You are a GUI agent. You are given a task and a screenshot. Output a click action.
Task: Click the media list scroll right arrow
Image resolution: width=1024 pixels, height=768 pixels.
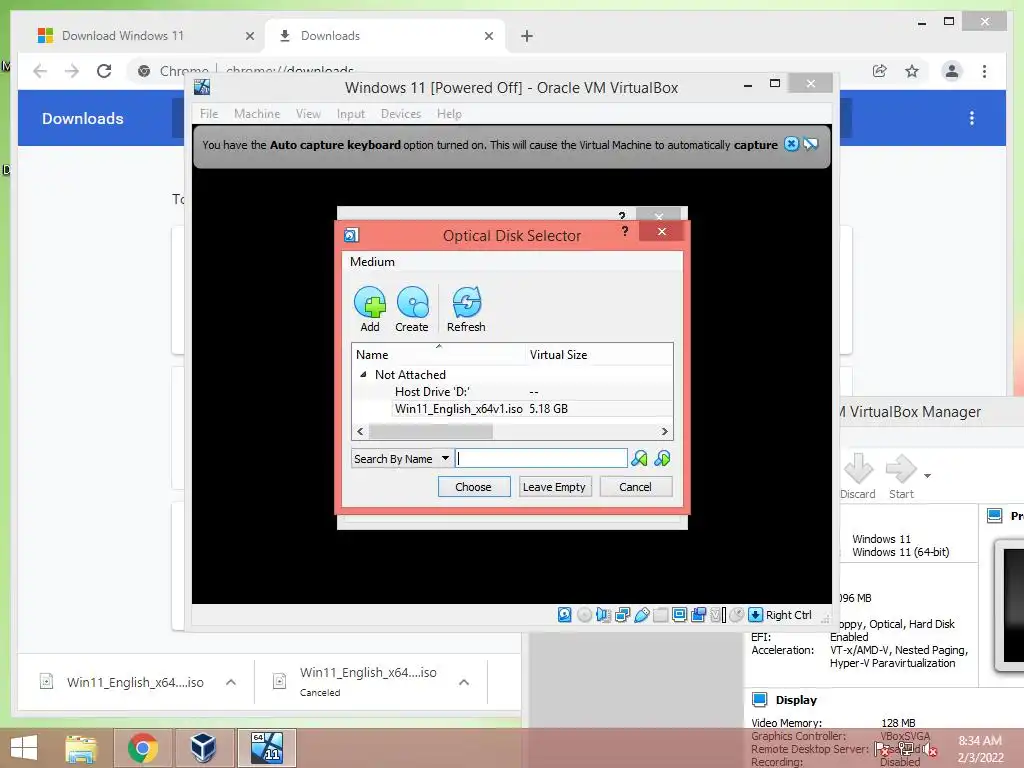pos(664,431)
